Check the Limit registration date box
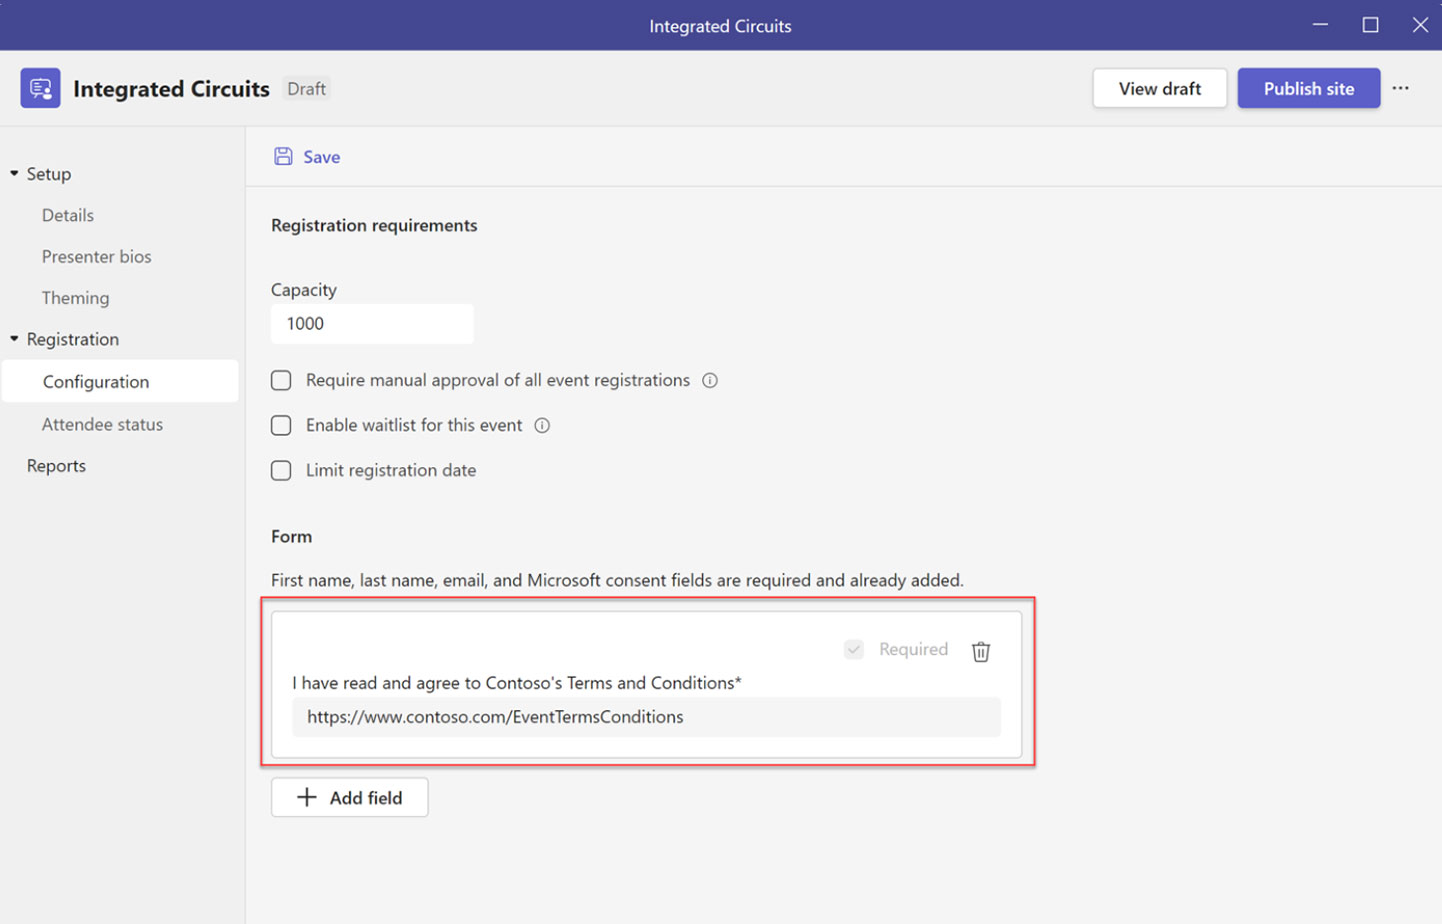The height and width of the screenshot is (924, 1442). click(x=281, y=470)
